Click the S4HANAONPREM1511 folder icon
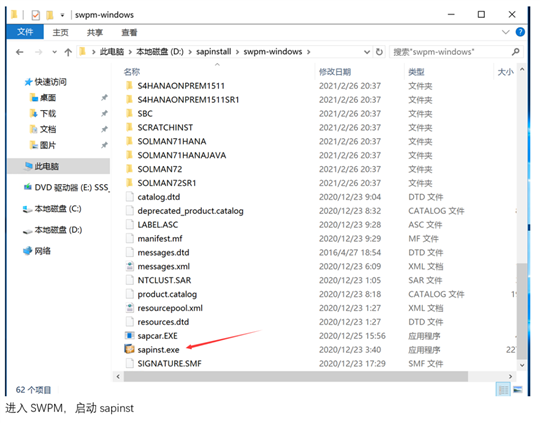Viewport: 540px width, 423px height. 129,85
